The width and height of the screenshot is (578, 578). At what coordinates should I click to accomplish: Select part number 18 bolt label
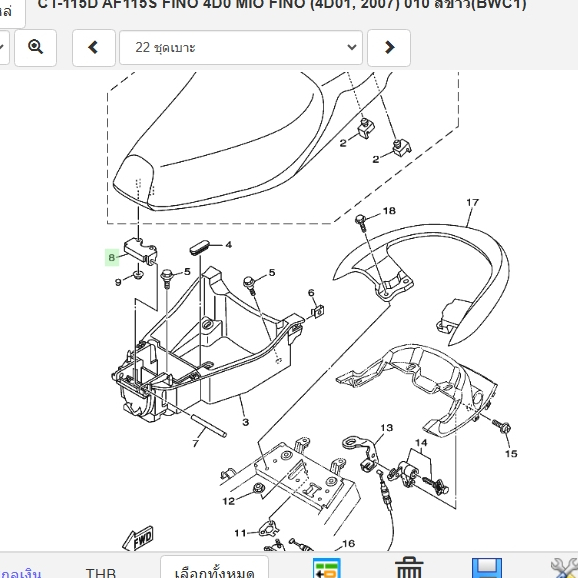[x=389, y=210]
